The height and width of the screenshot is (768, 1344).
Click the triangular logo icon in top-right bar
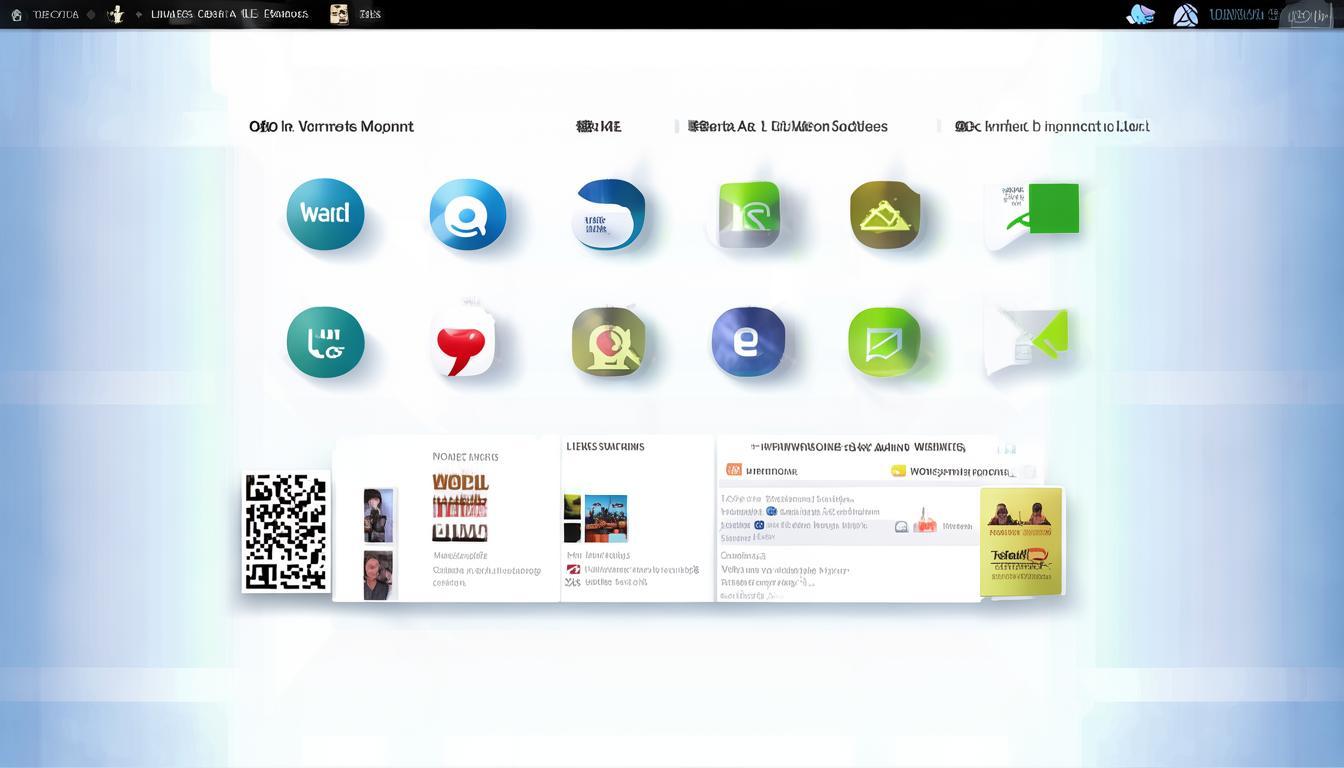(x=1185, y=15)
